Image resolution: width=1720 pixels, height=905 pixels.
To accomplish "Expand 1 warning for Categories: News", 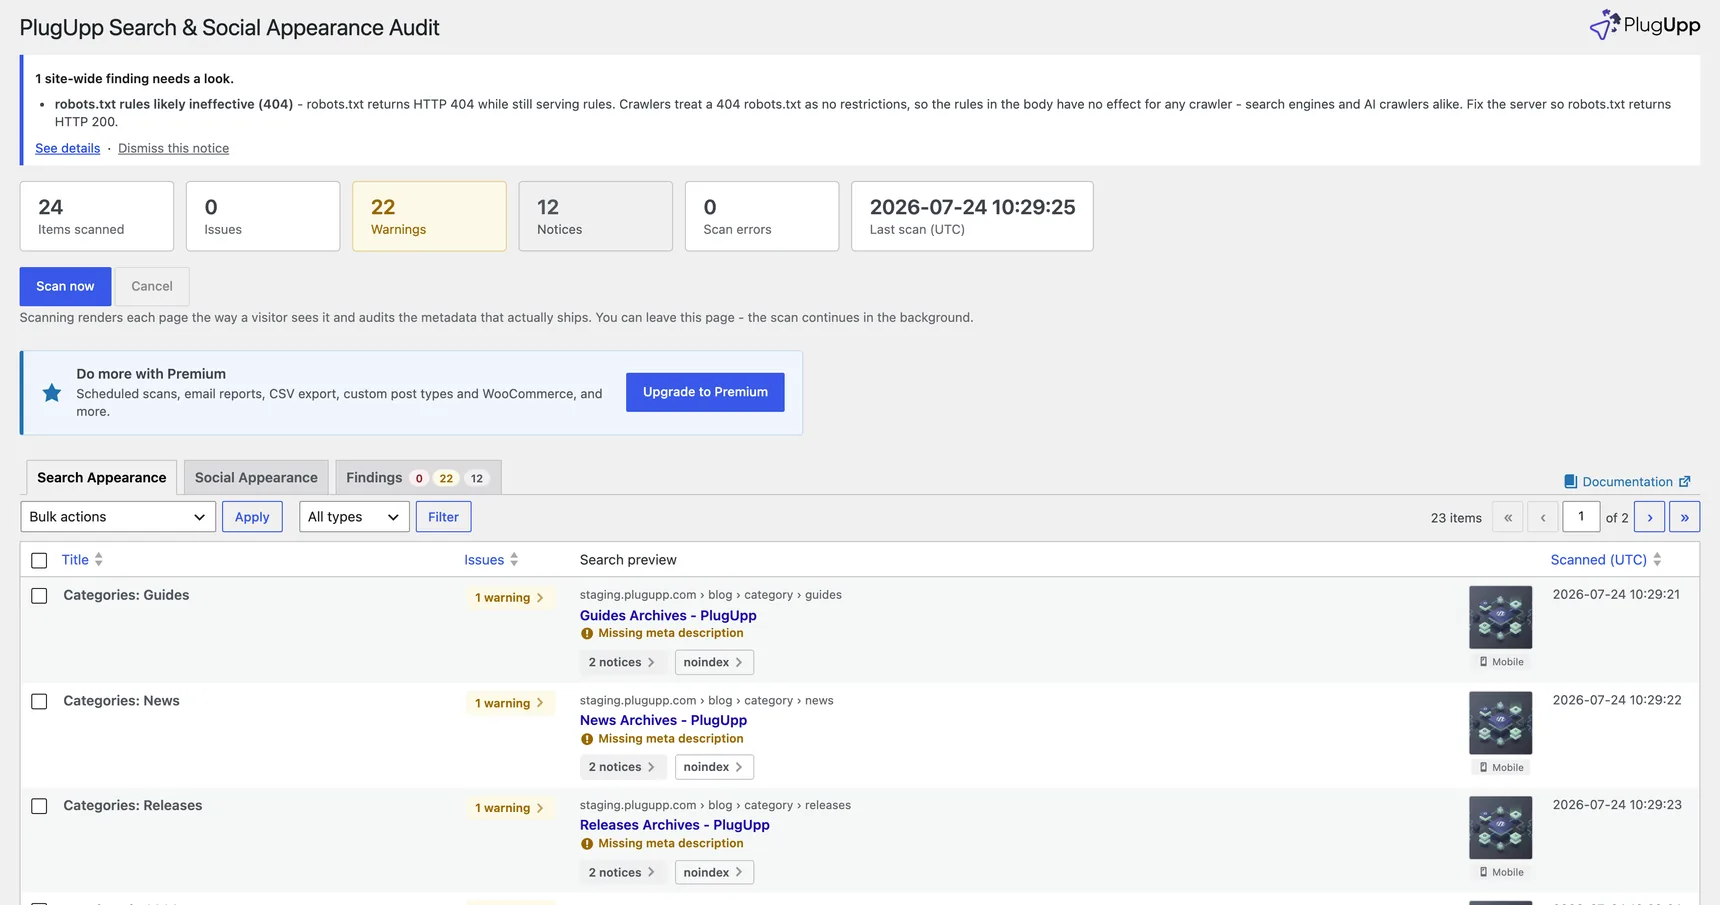I will [x=509, y=704].
